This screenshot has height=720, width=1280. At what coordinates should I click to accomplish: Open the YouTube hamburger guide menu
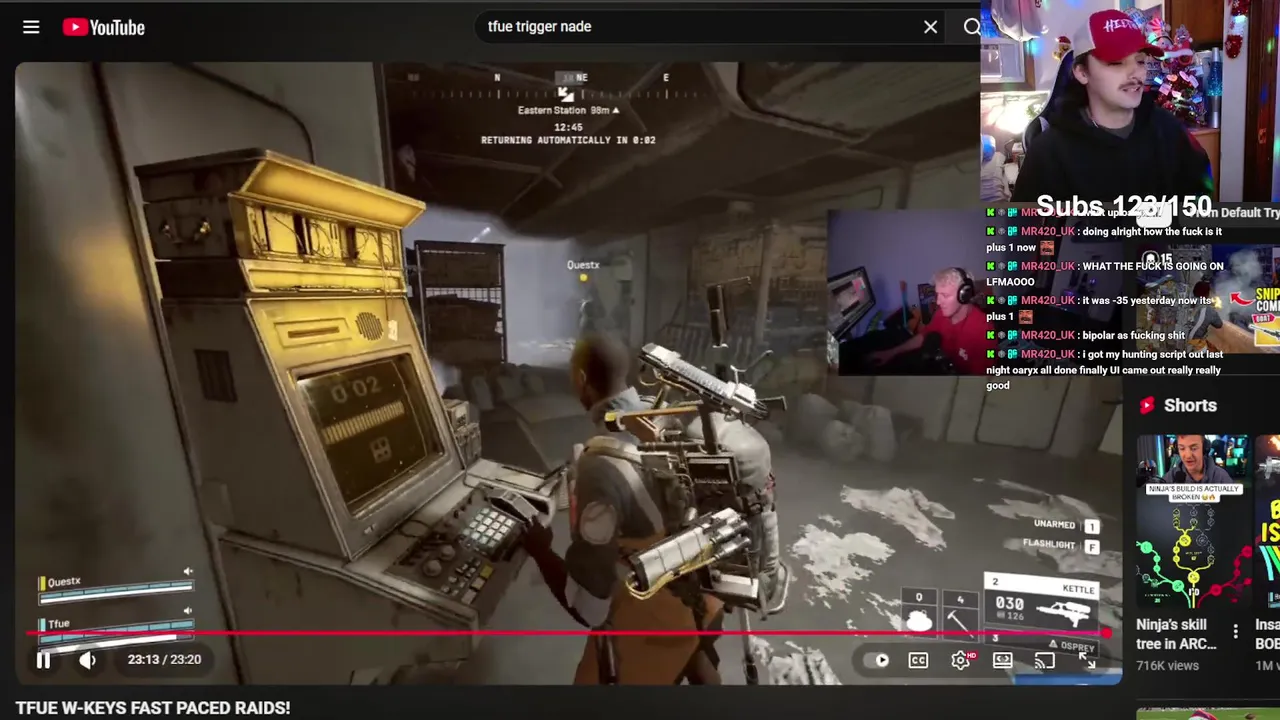click(x=31, y=27)
